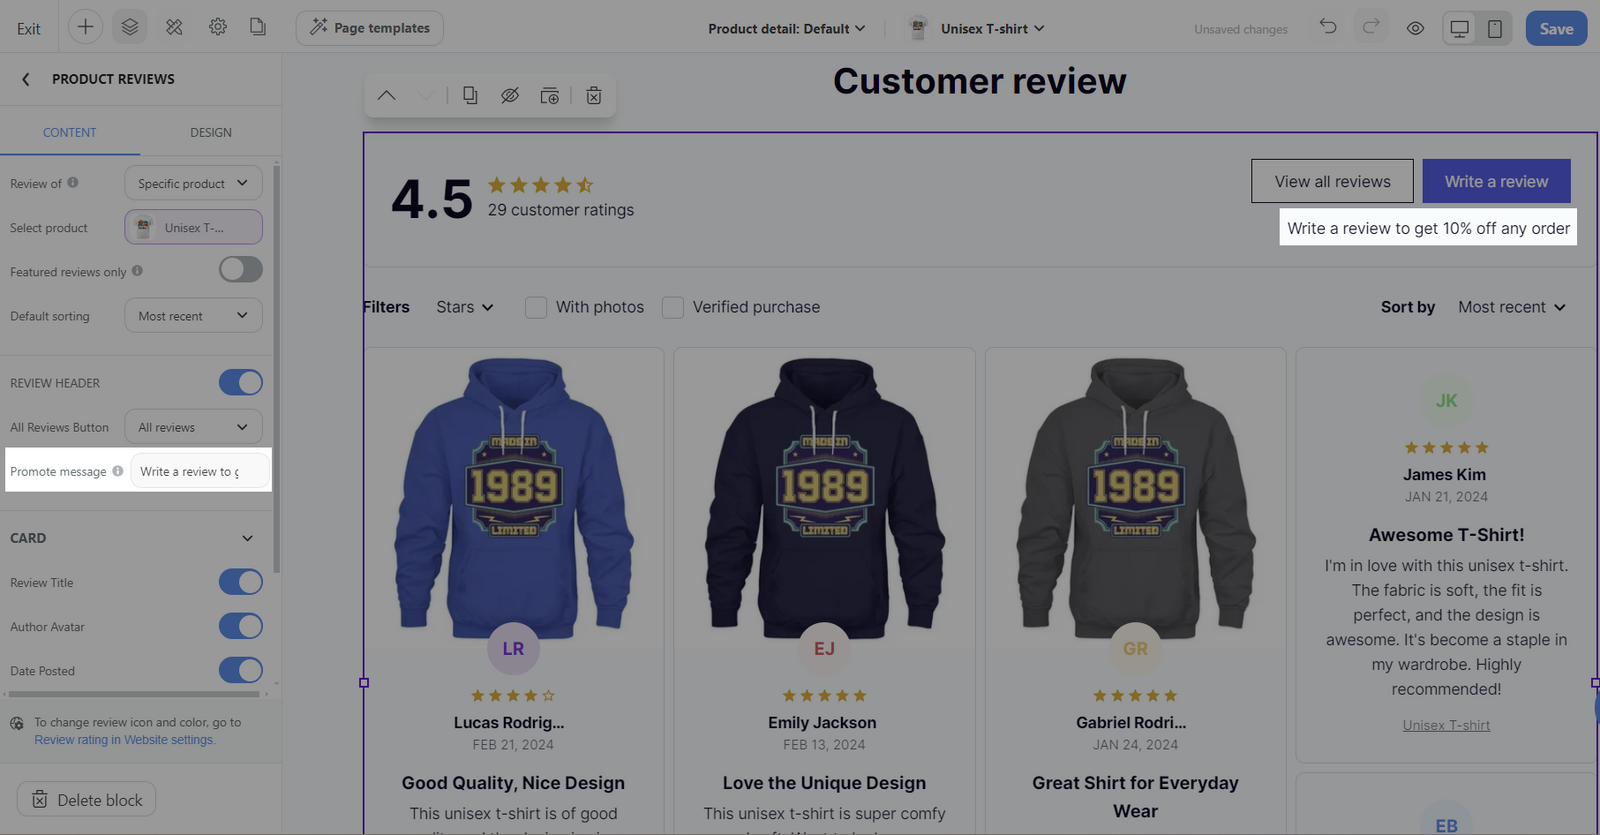Go back from Product Reviews panel
1600x835 pixels.
[26, 79]
